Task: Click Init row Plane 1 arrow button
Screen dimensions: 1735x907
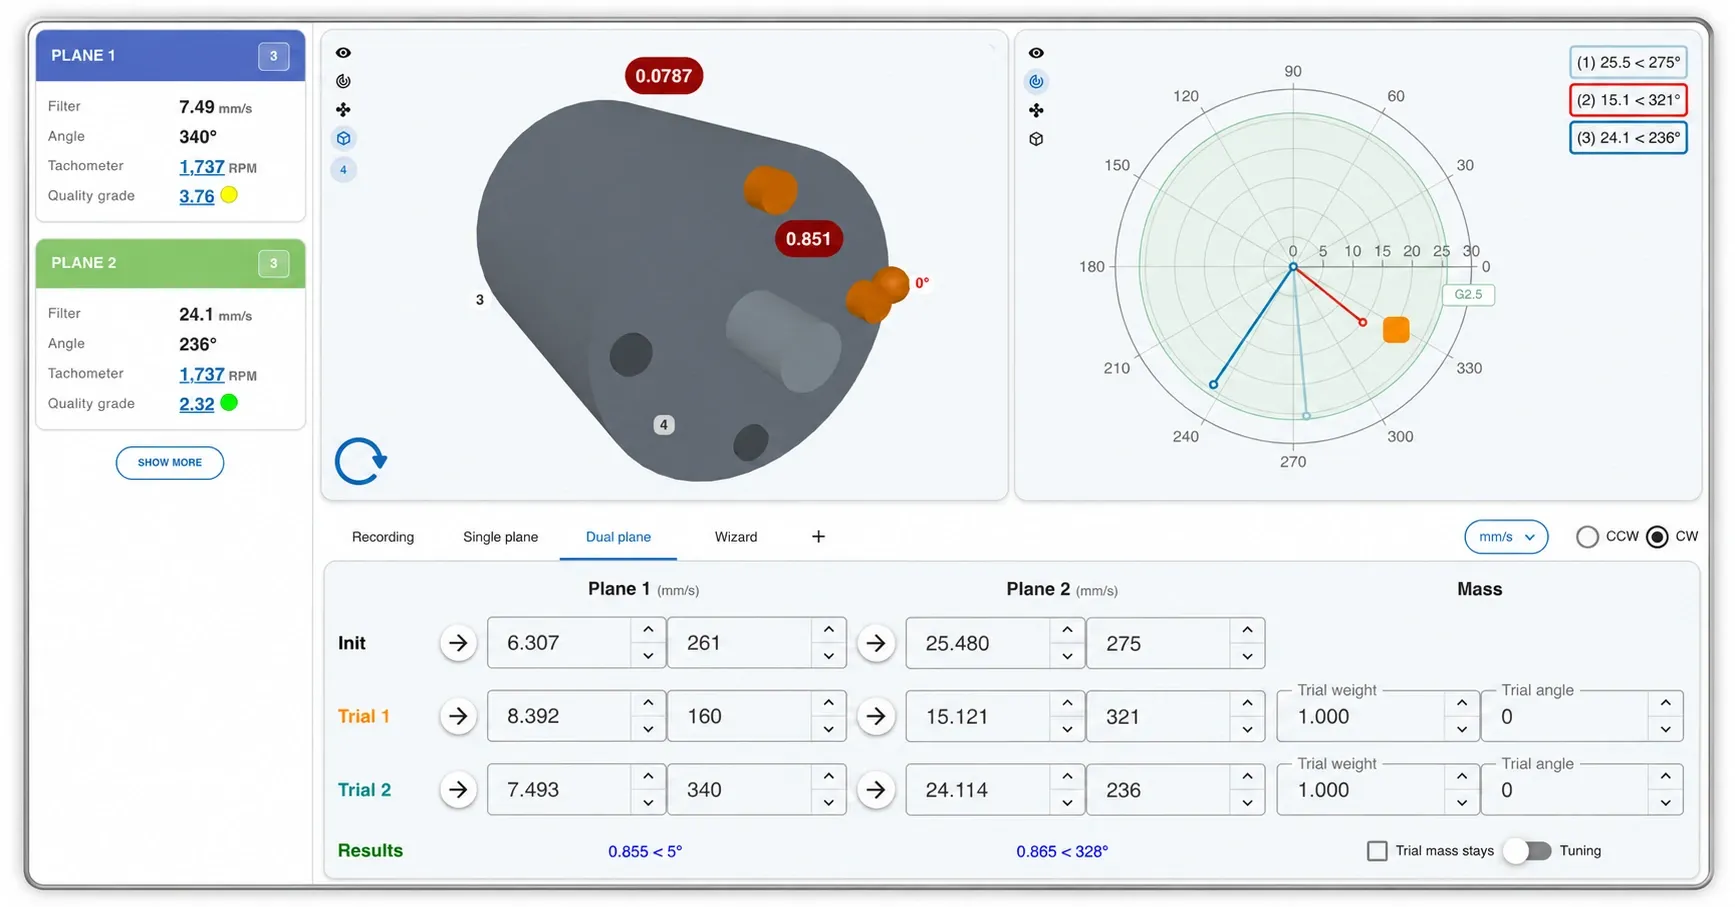Action: (458, 643)
